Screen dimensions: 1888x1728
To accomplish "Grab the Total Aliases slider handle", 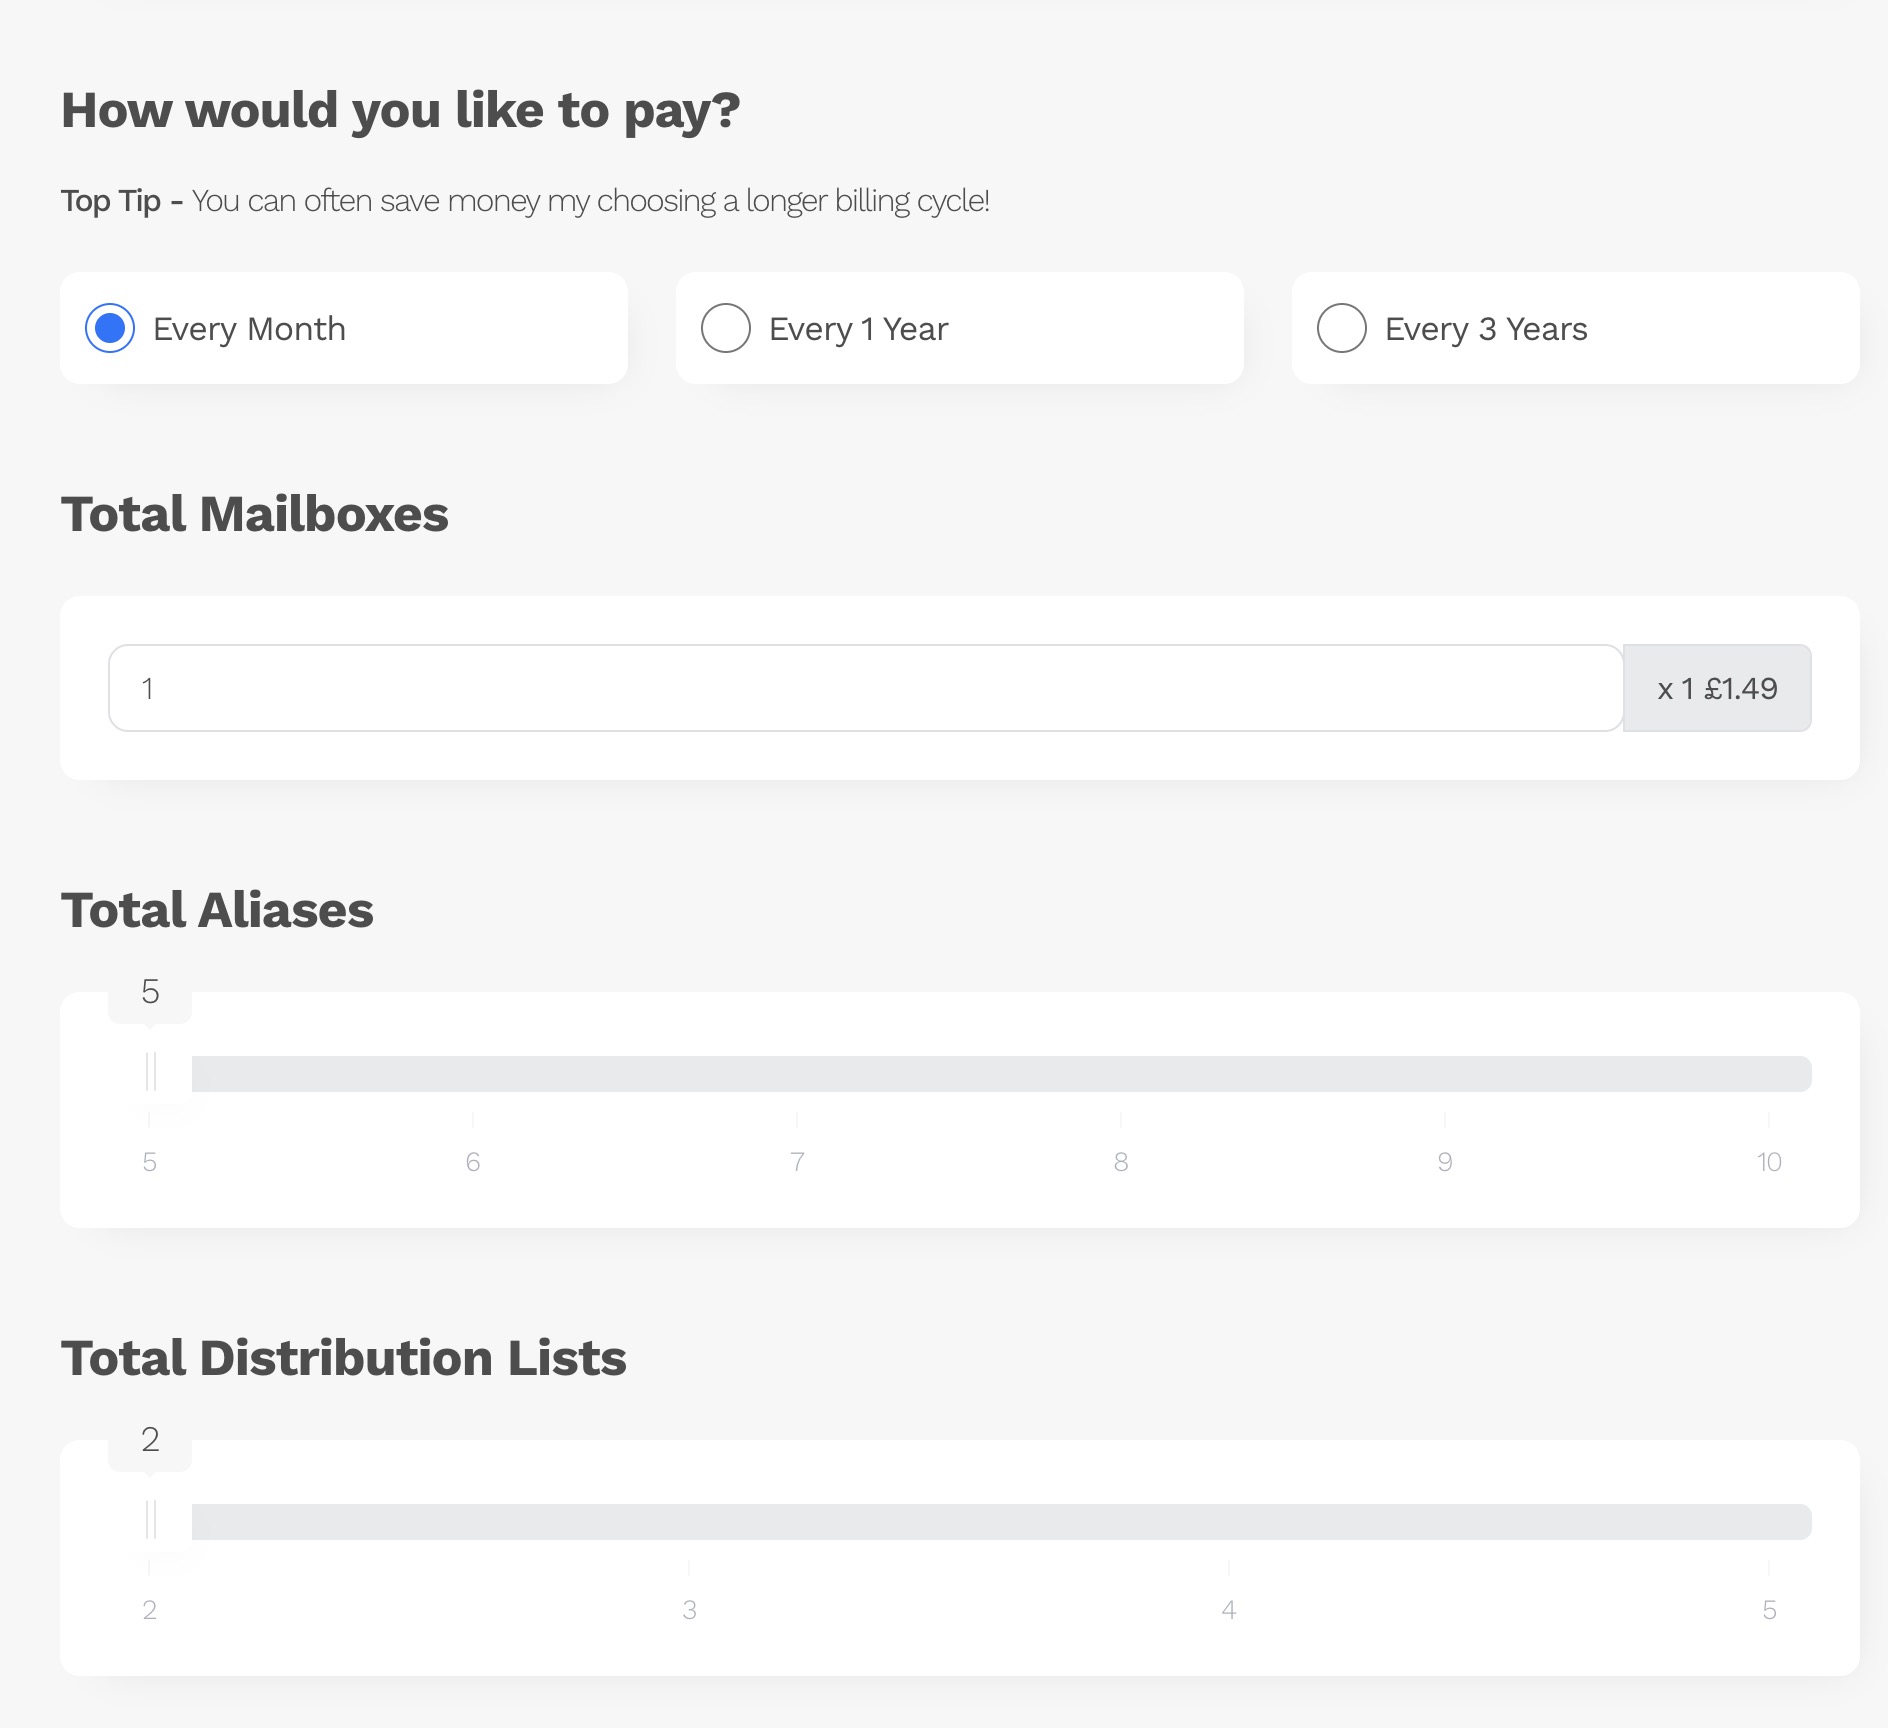I will pyautogui.click(x=150, y=1073).
